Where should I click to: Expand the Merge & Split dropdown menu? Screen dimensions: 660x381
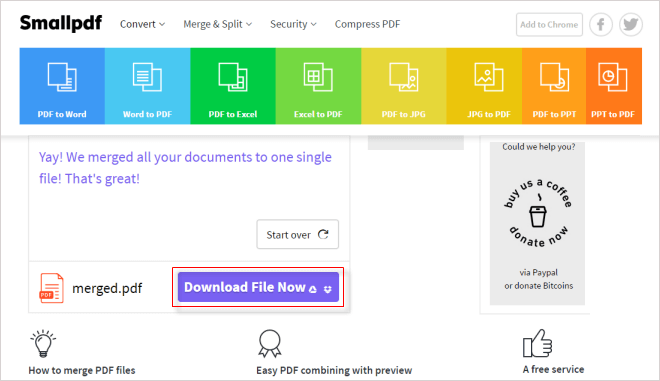point(218,24)
